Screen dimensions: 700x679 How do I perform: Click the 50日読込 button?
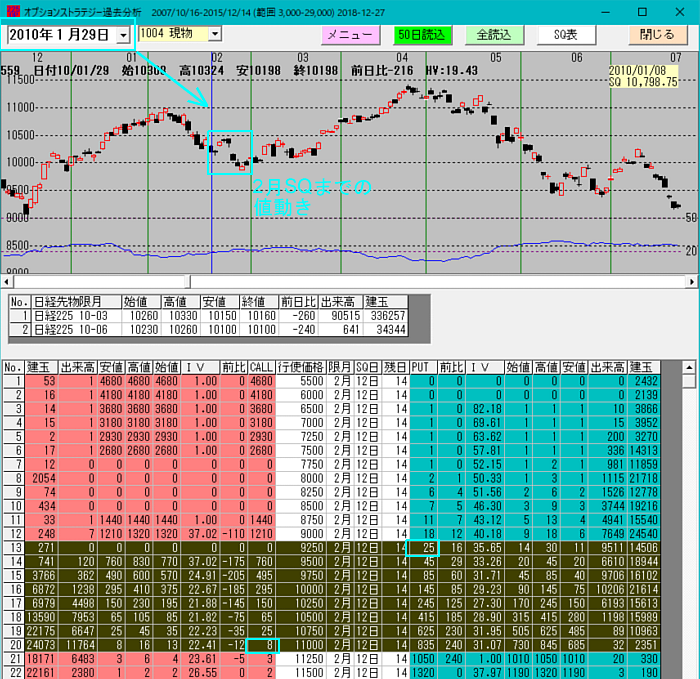[422, 35]
